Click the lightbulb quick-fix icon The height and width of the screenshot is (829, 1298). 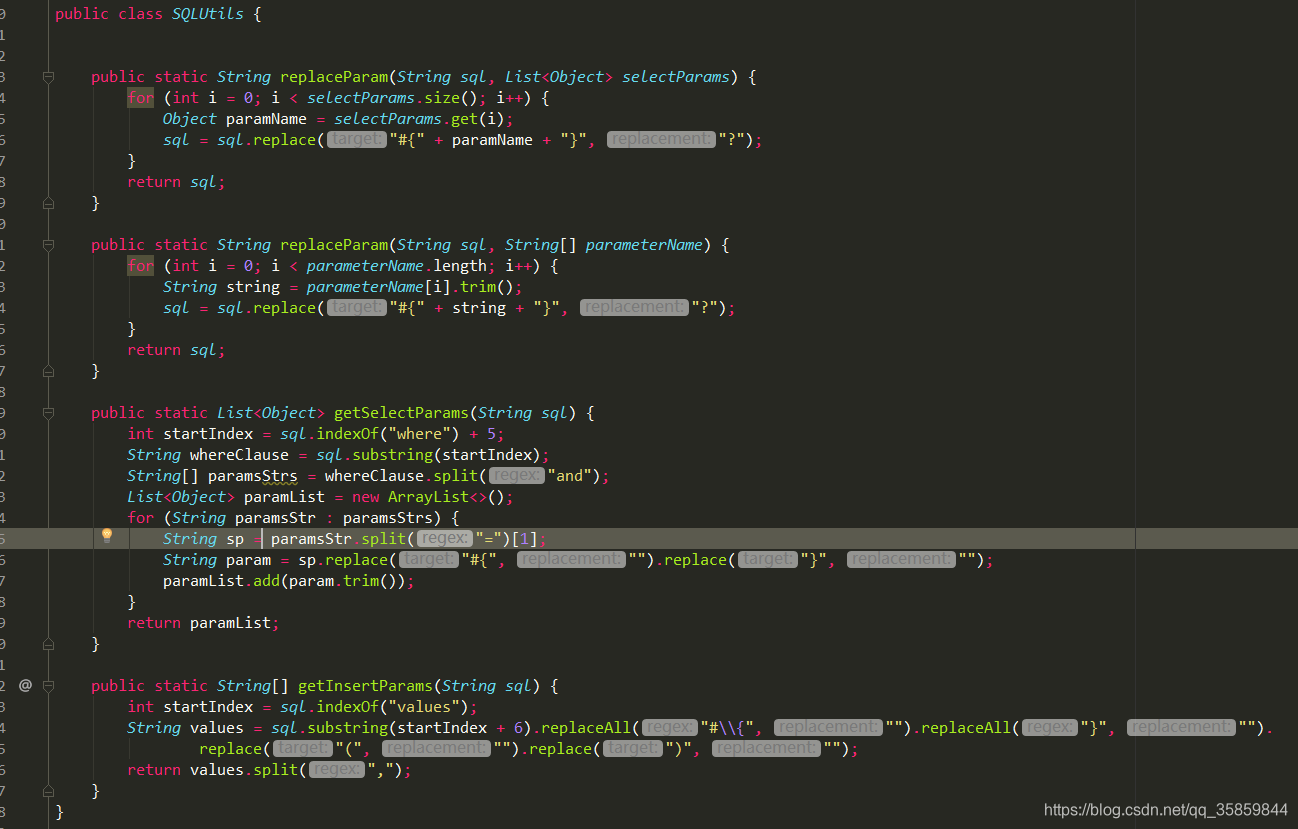[x=107, y=536]
